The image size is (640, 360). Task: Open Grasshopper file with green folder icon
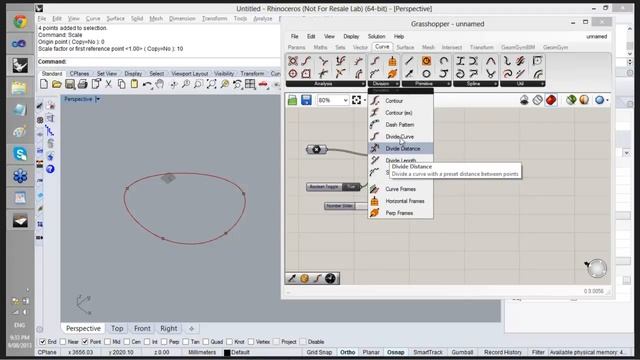(292, 100)
